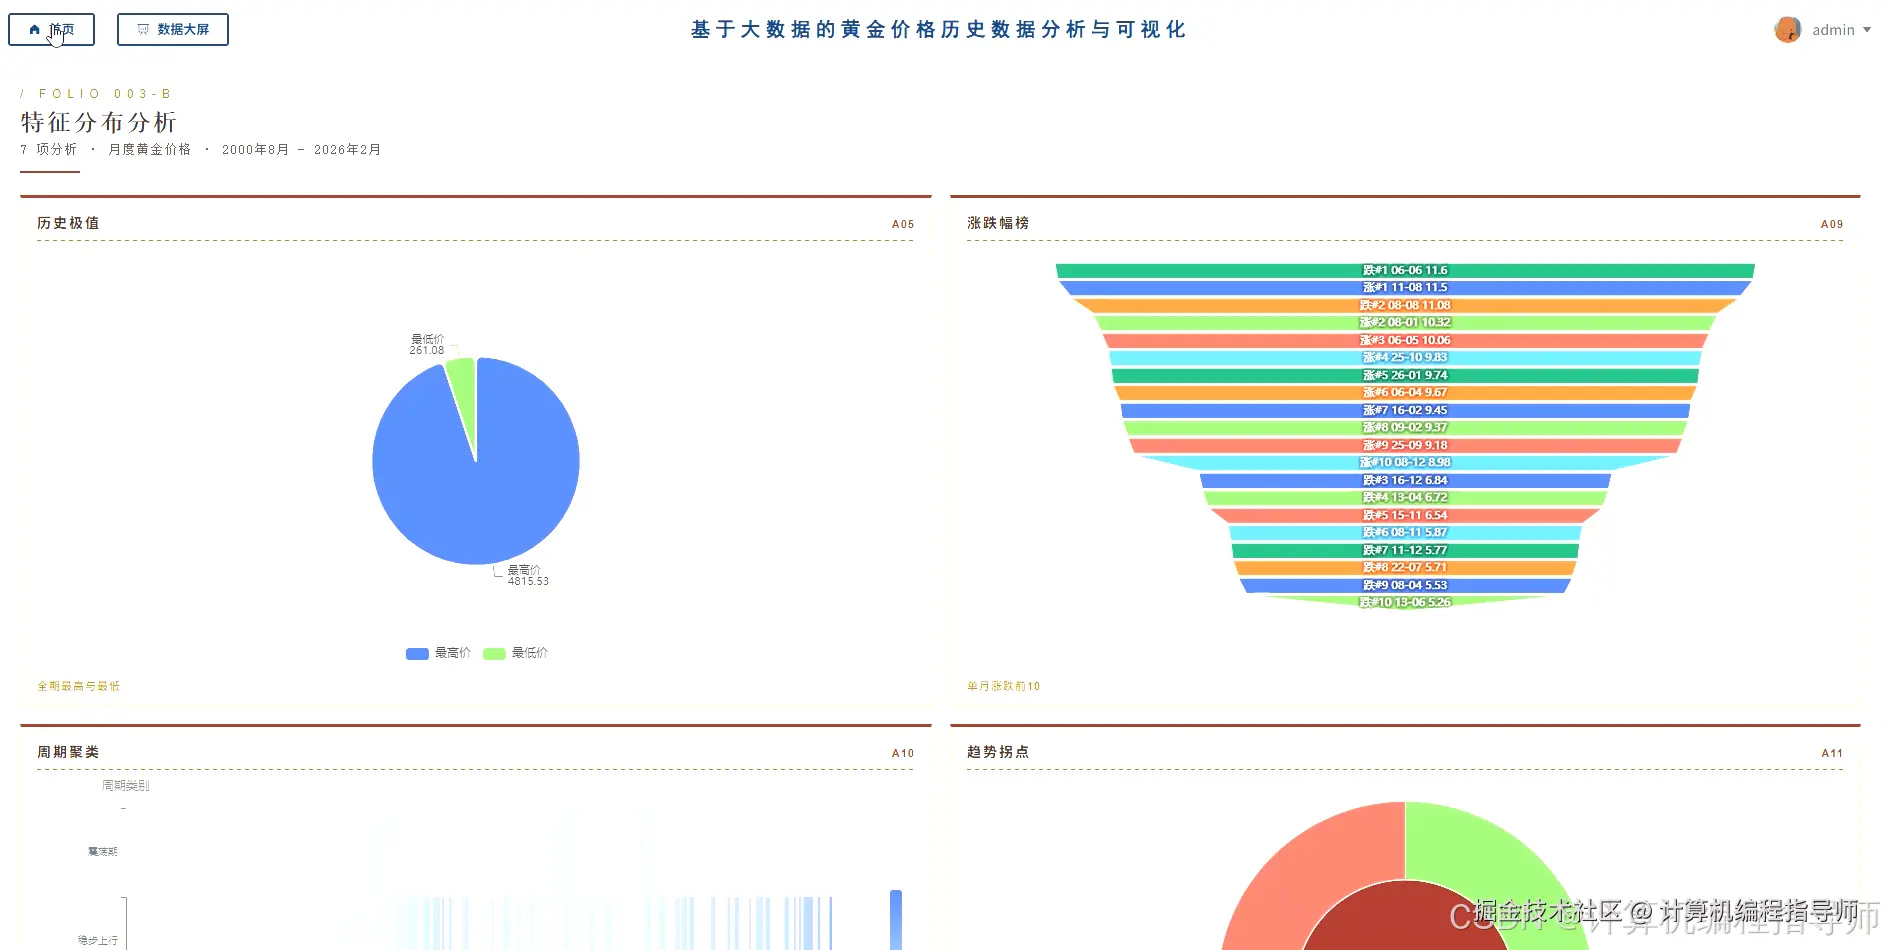
Task: Click the home icon in the 首页 button
Action: click(35, 30)
